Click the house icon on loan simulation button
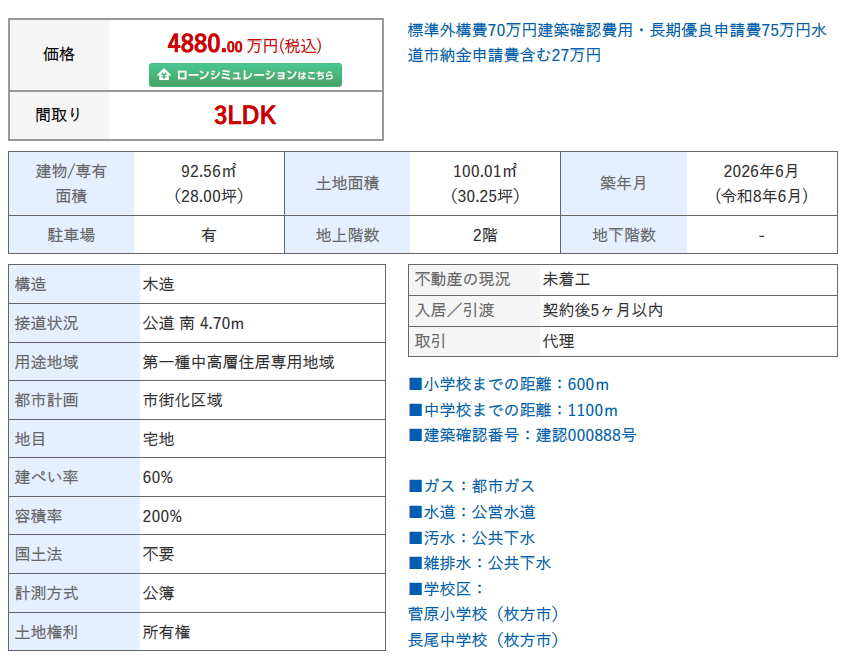849x665 pixels. (163, 76)
